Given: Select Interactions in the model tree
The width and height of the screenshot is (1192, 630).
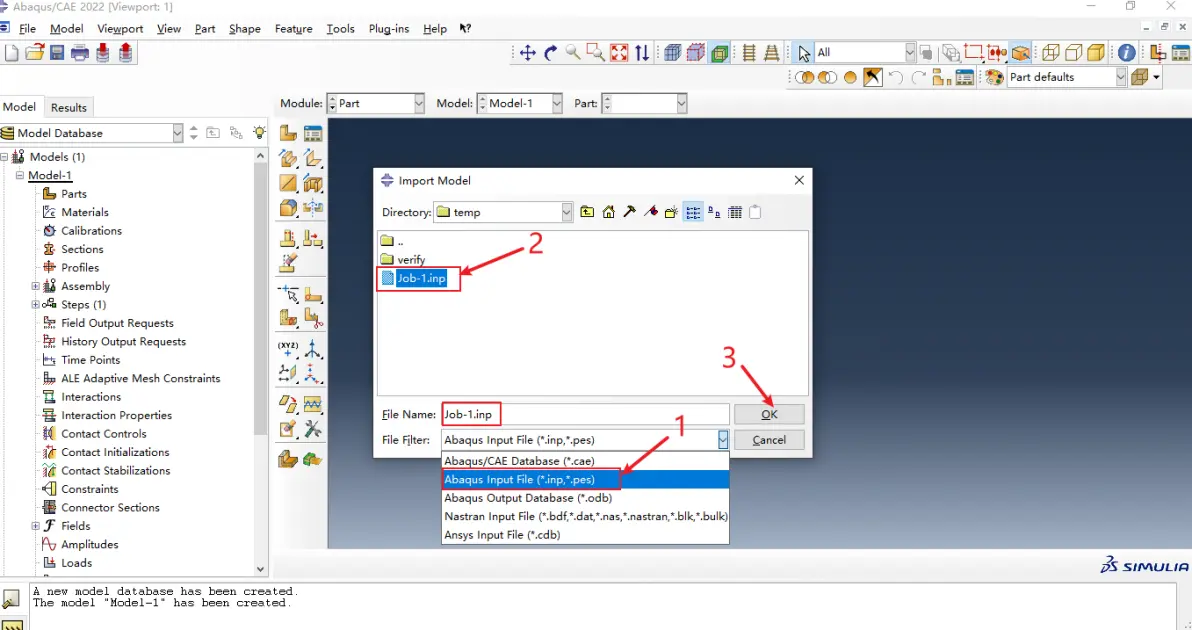Looking at the screenshot, I should pos(90,397).
